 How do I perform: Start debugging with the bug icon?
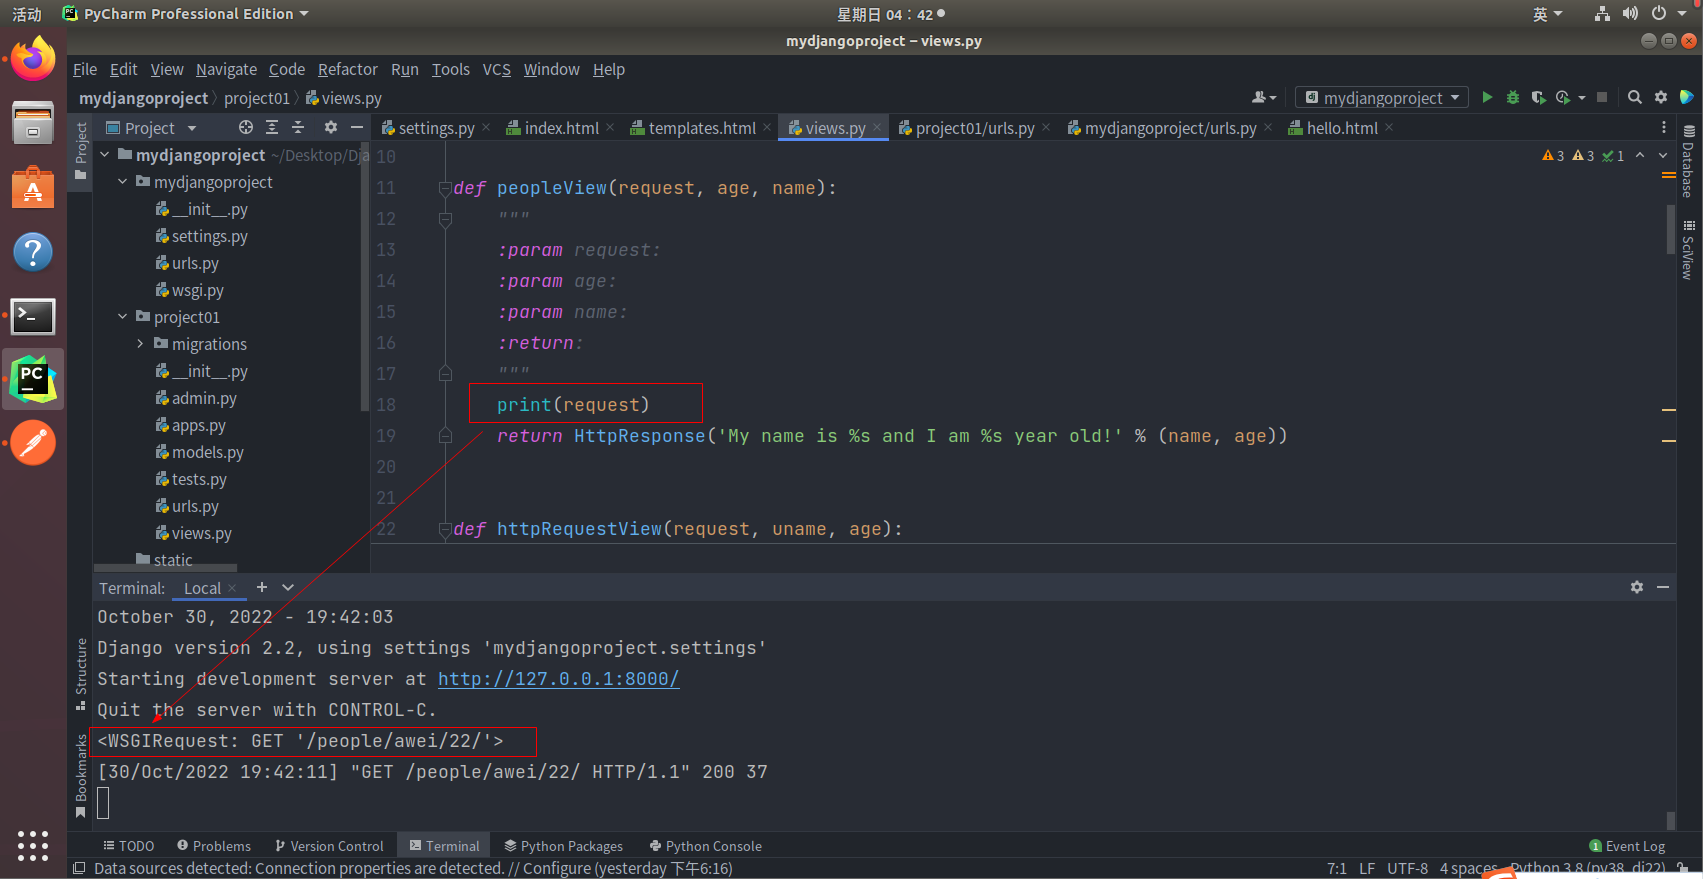[x=1513, y=97]
